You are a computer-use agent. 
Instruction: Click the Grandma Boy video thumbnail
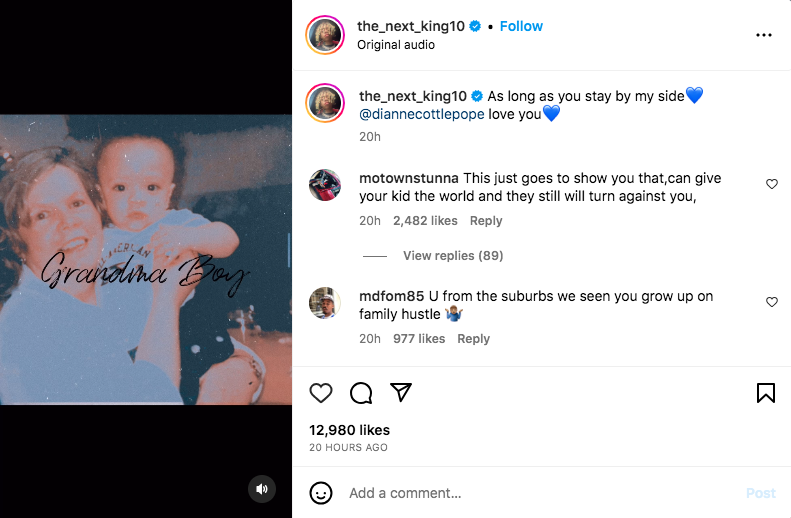coord(146,260)
